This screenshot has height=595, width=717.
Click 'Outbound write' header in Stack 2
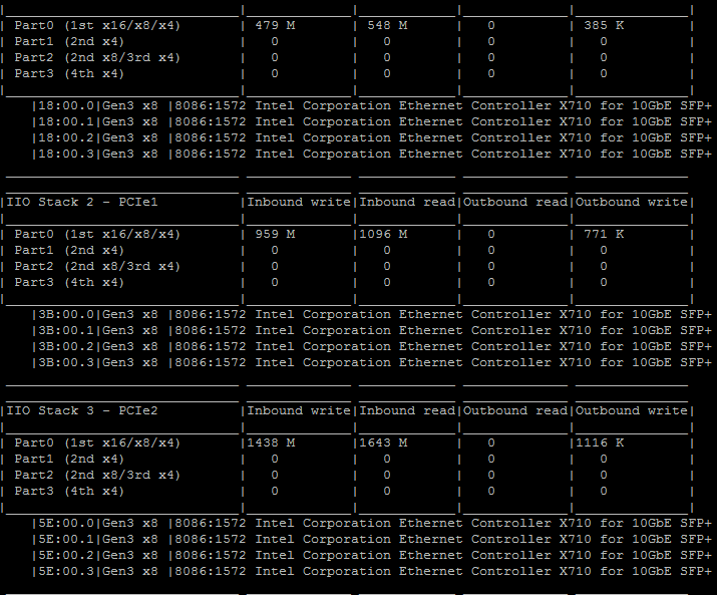click(x=631, y=202)
